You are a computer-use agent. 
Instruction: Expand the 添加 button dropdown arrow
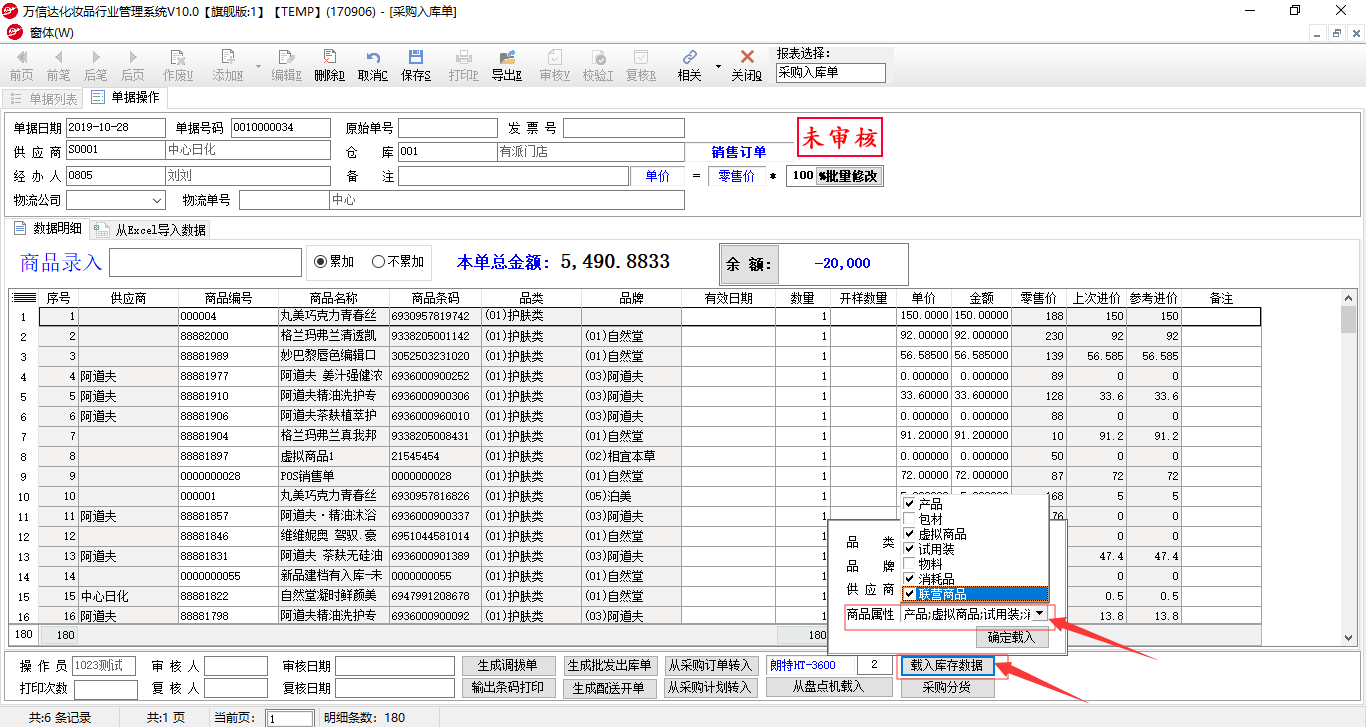[259, 67]
